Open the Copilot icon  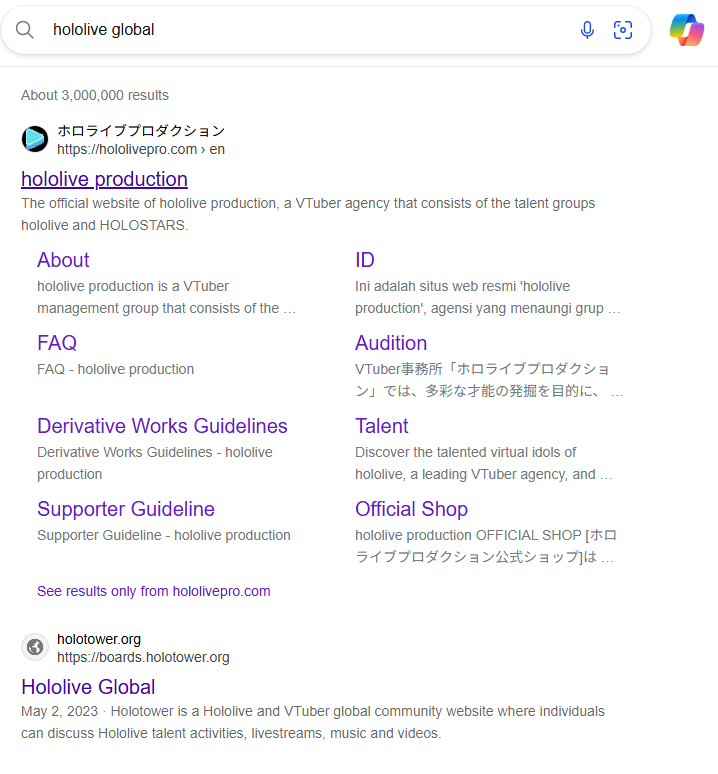686,30
